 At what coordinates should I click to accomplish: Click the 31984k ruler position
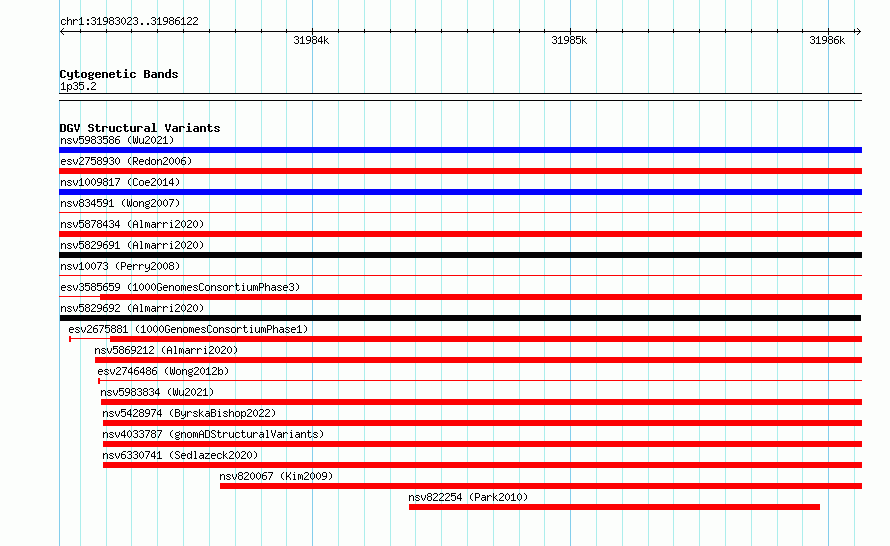[x=311, y=40]
